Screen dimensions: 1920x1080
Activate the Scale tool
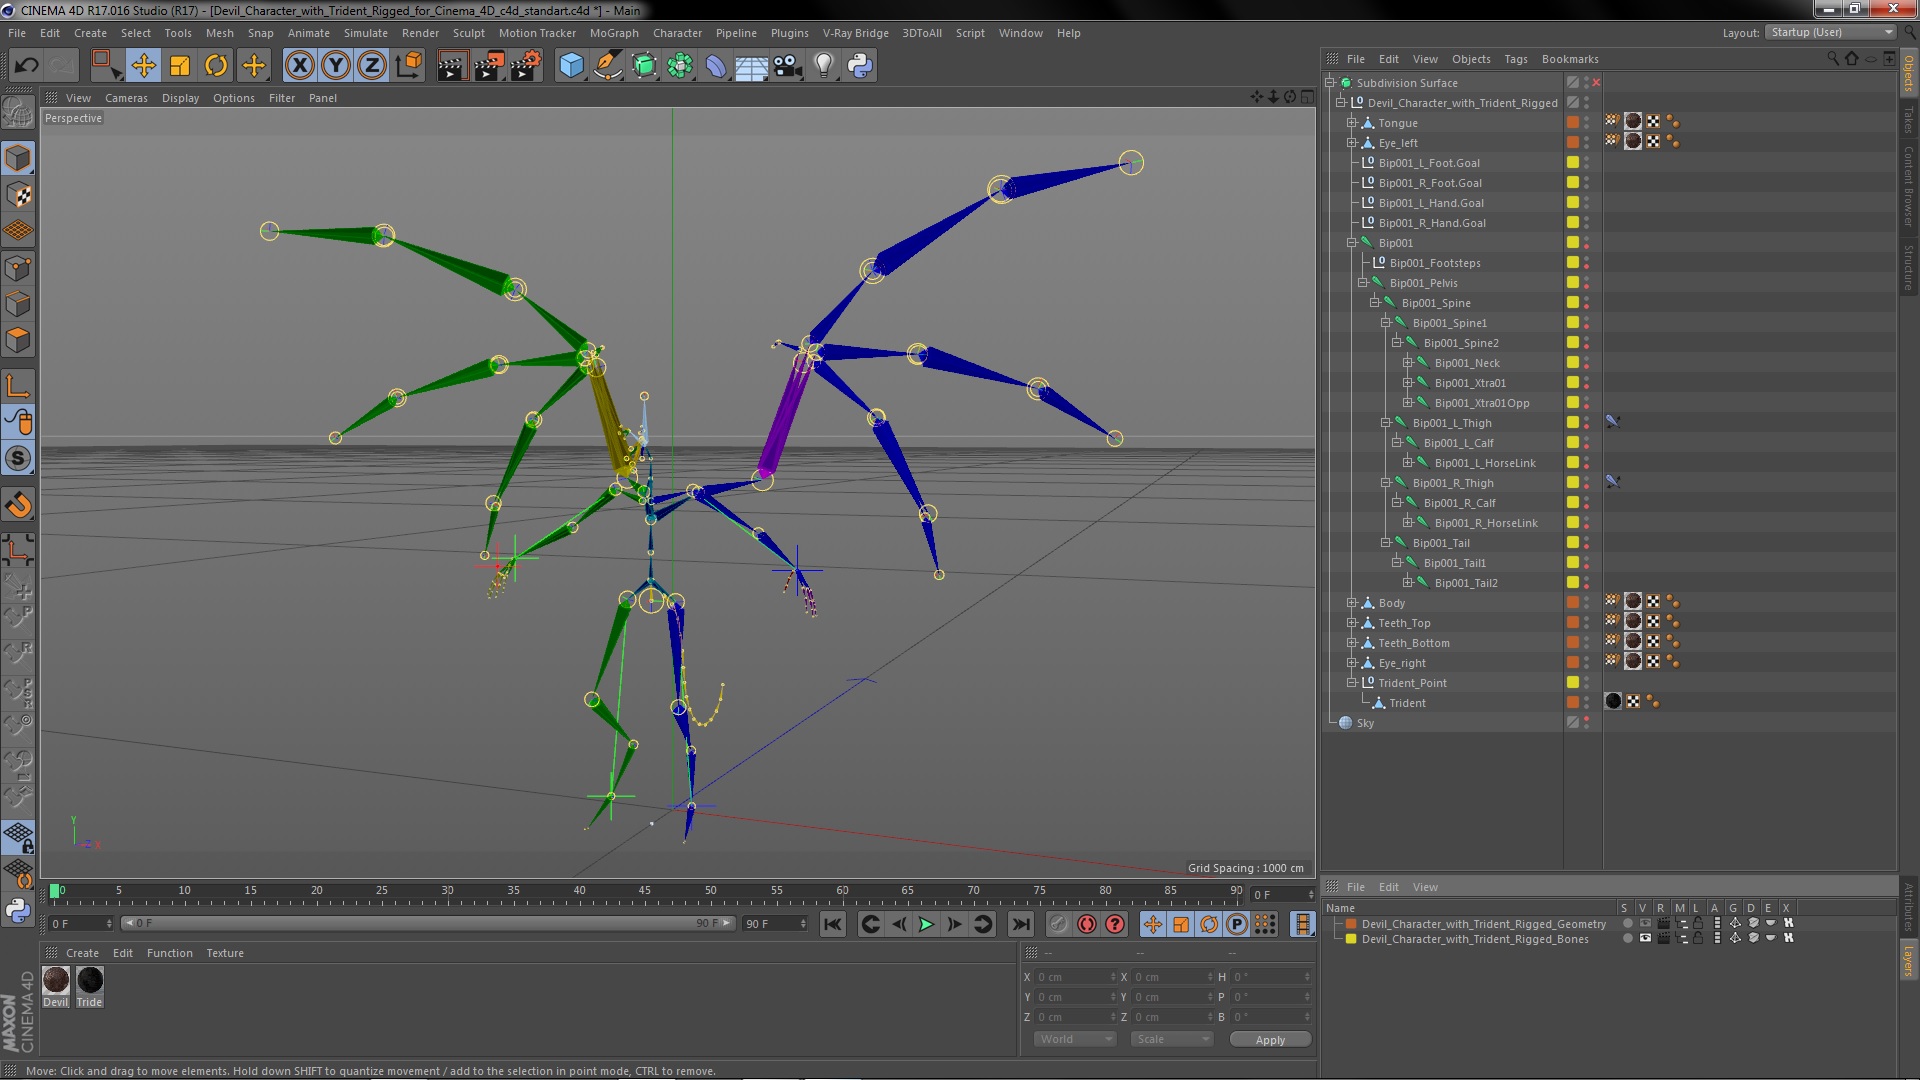(180, 66)
